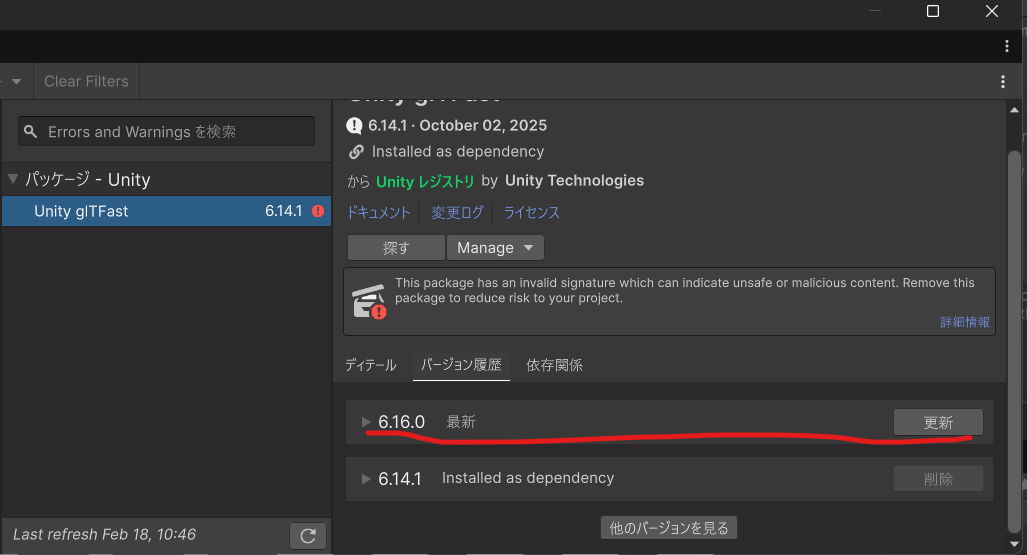Switch to the ディテール tab
This screenshot has height=555, width=1027.
coord(371,365)
